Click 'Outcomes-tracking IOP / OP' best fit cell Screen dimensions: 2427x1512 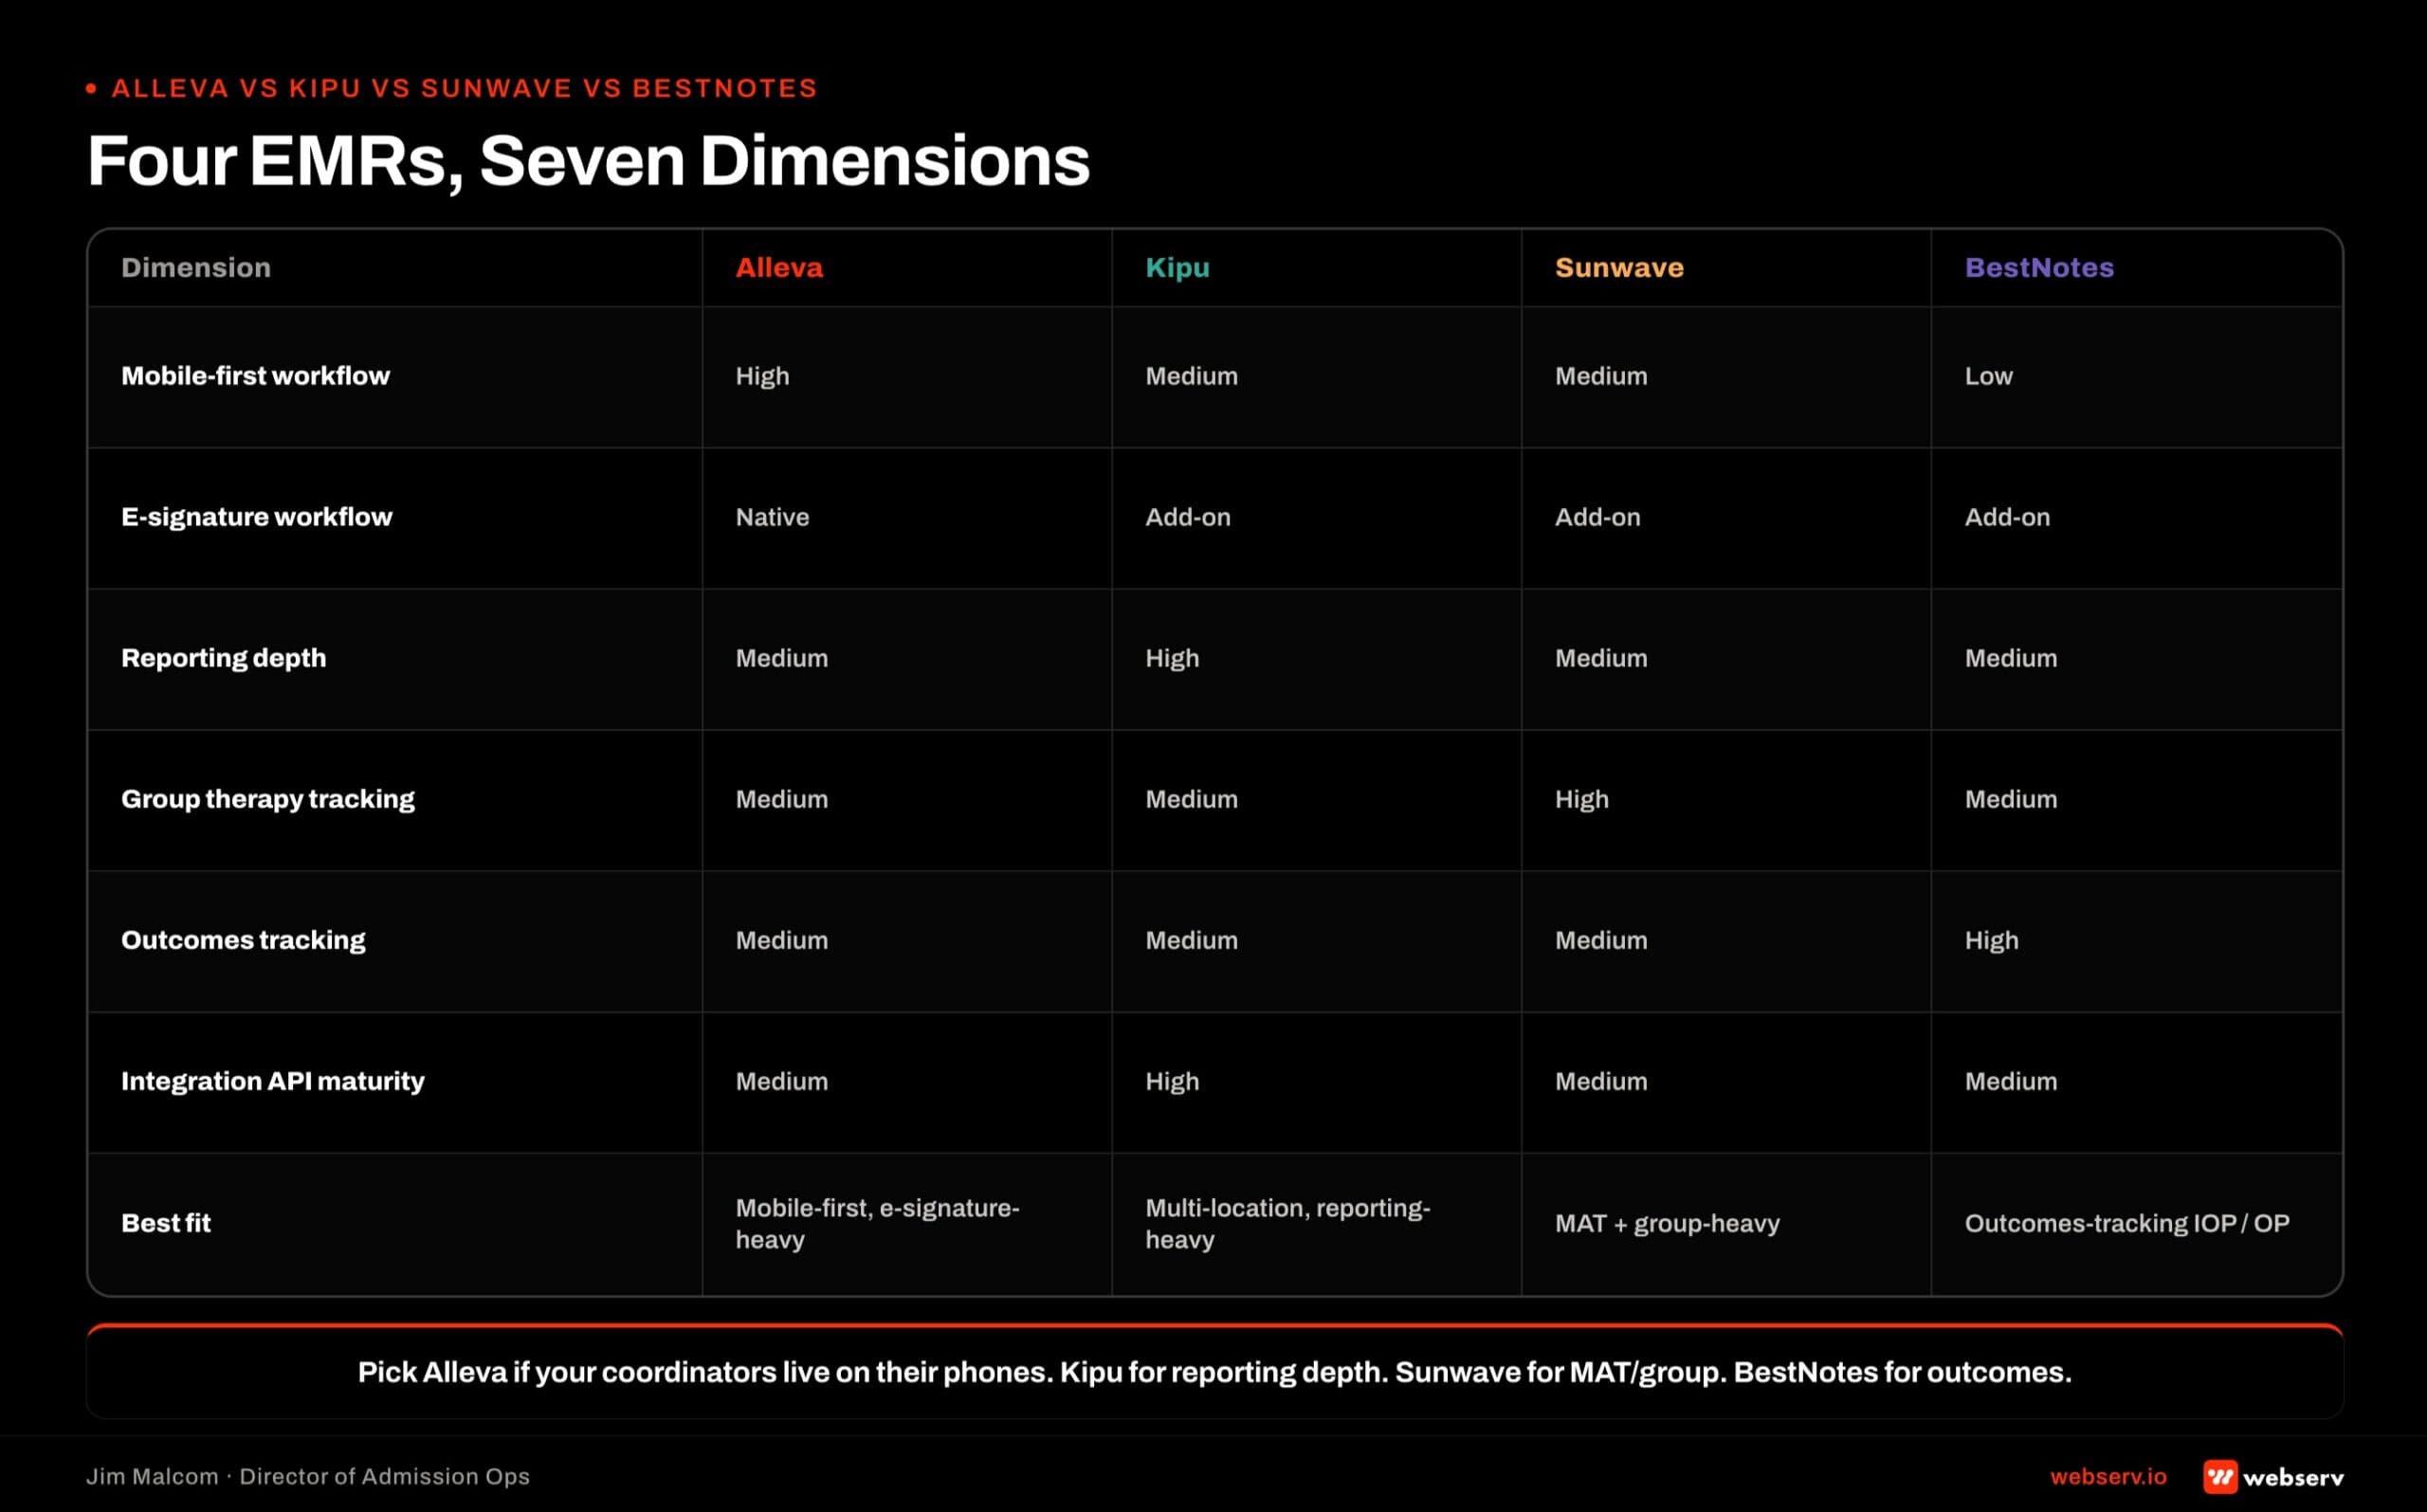[x=2127, y=1224]
